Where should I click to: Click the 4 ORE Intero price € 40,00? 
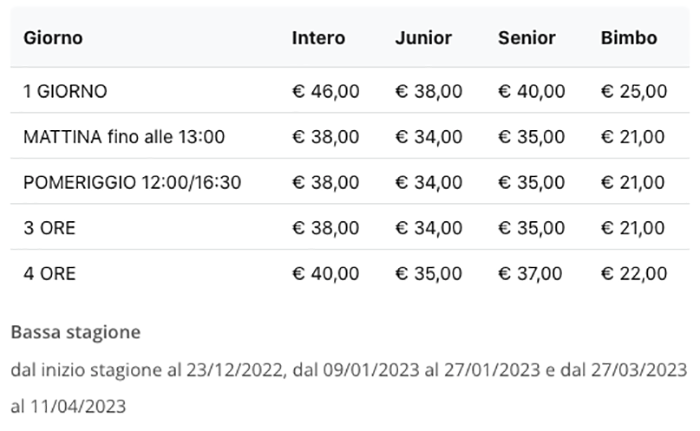click(x=325, y=273)
